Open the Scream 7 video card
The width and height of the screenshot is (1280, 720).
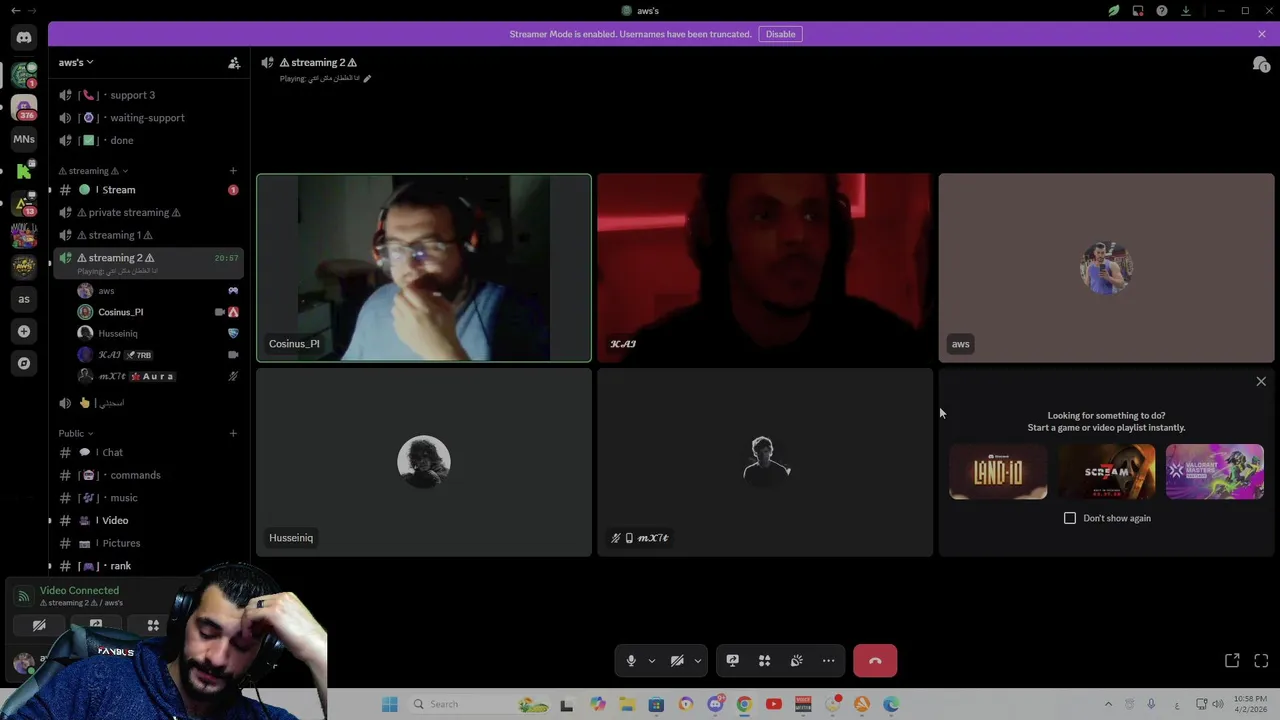point(1106,472)
